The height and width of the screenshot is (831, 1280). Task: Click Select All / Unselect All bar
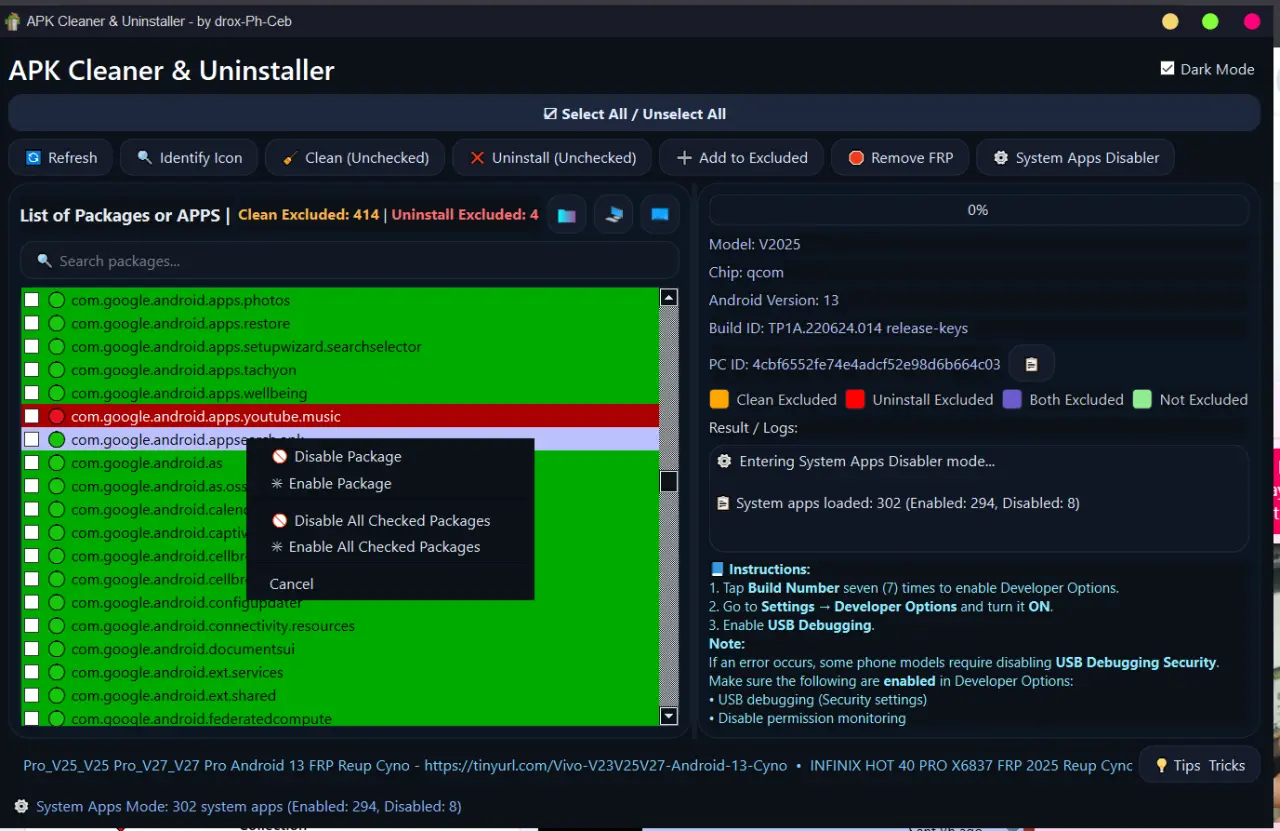click(x=634, y=113)
